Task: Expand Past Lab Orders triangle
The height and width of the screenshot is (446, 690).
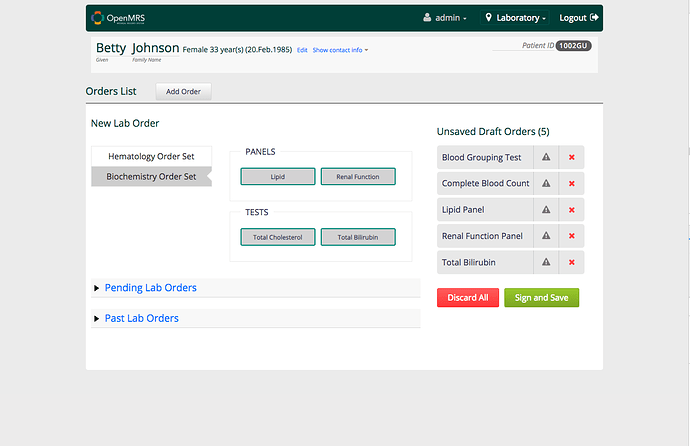Action: tap(96, 318)
